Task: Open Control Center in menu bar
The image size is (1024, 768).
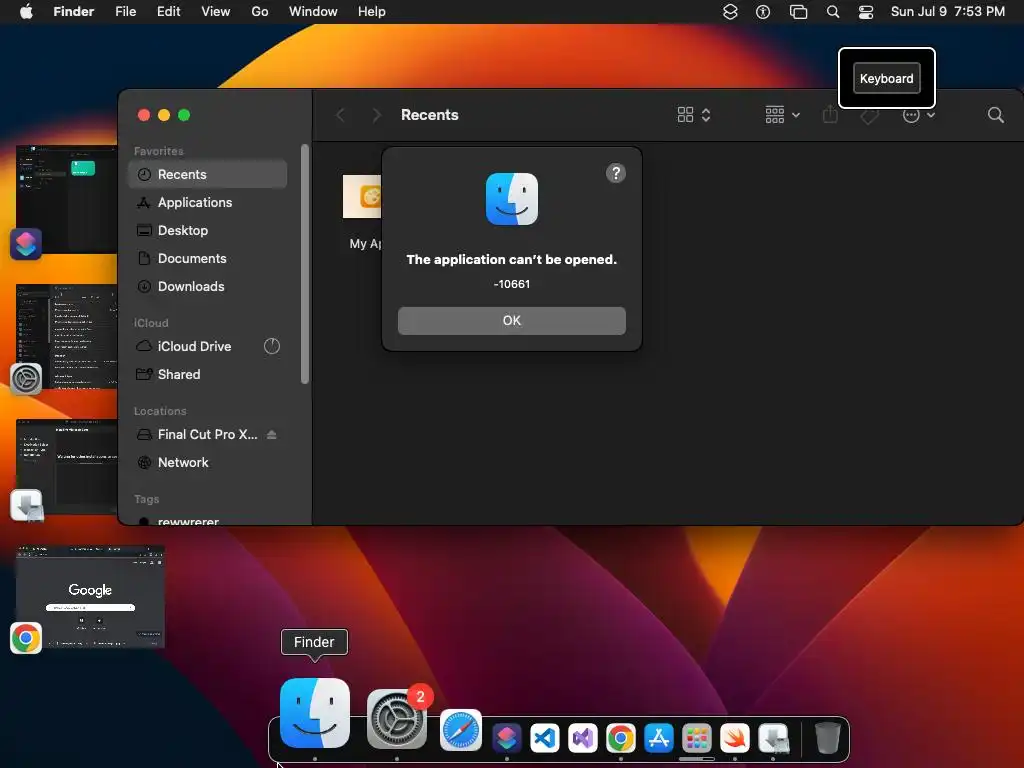Action: point(866,11)
